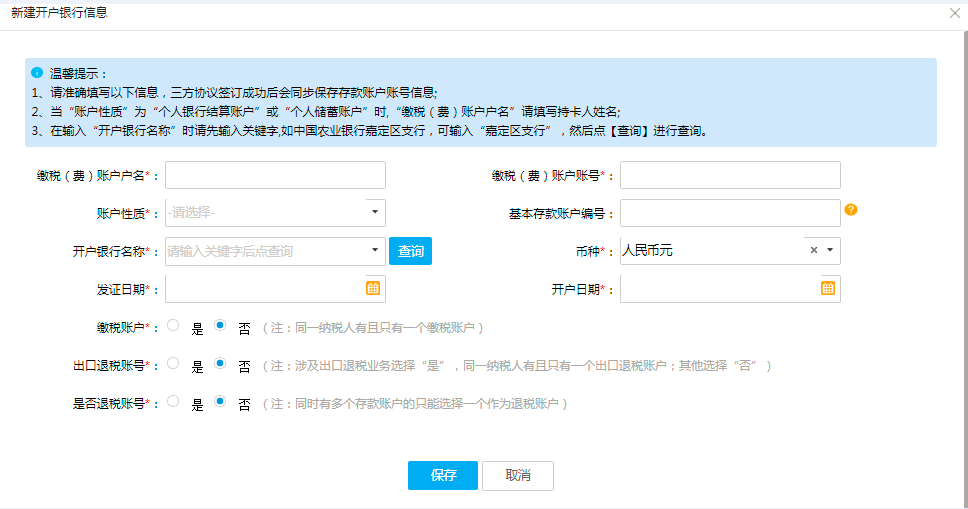Viewport: 968px width, 509px height.
Task: Select 否 for 是否退税账号
Action: point(220,402)
